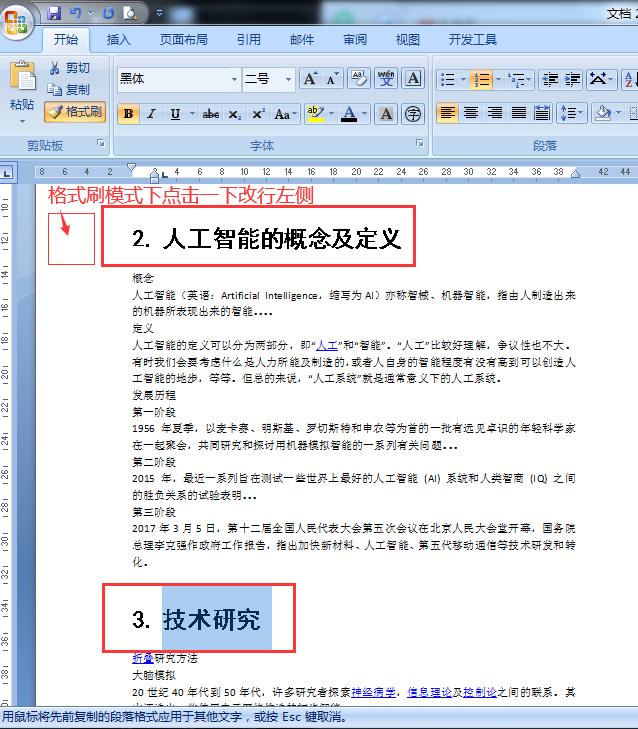Open the 剪贴板 pane launcher
The height and width of the screenshot is (729, 638).
tap(100, 143)
